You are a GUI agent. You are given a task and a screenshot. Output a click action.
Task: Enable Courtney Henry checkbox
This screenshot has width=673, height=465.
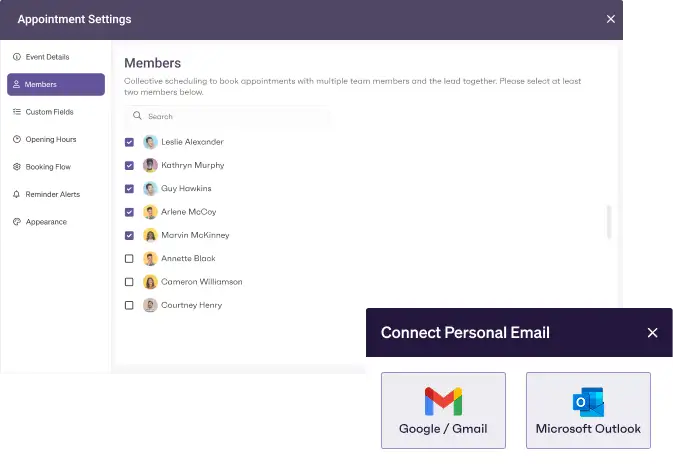[x=129, y=305]
